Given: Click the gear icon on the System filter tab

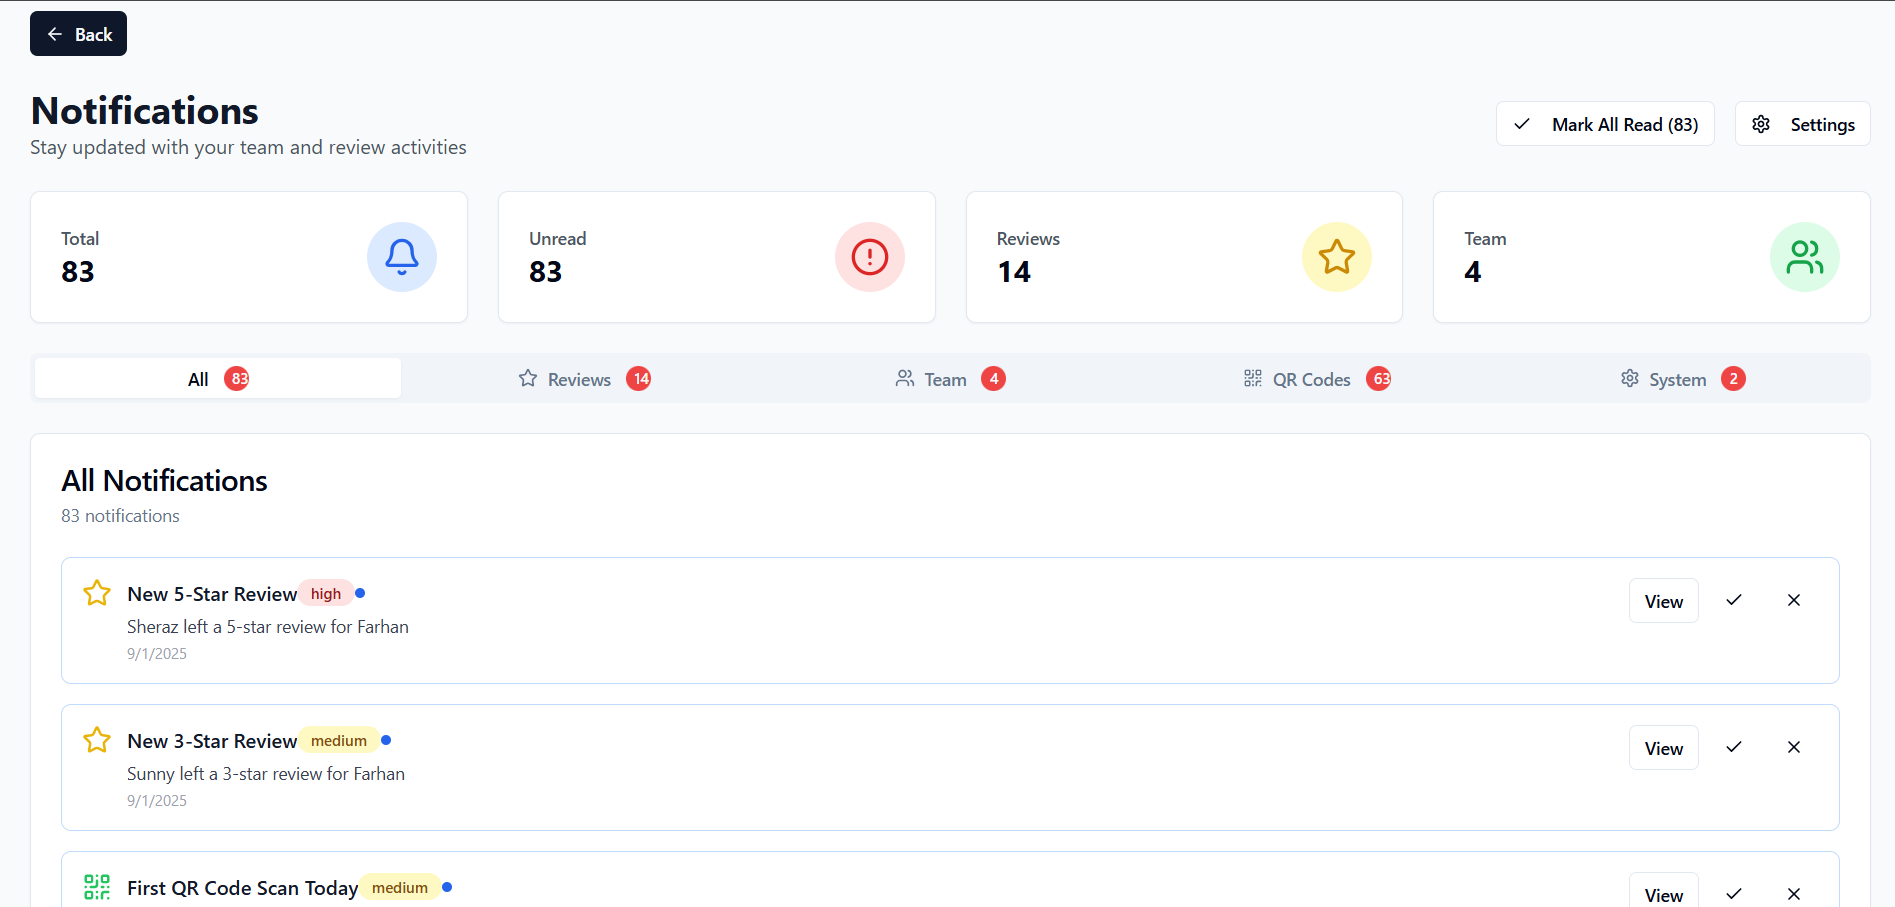Looking at the screenshot, I should click(1630, 378).
